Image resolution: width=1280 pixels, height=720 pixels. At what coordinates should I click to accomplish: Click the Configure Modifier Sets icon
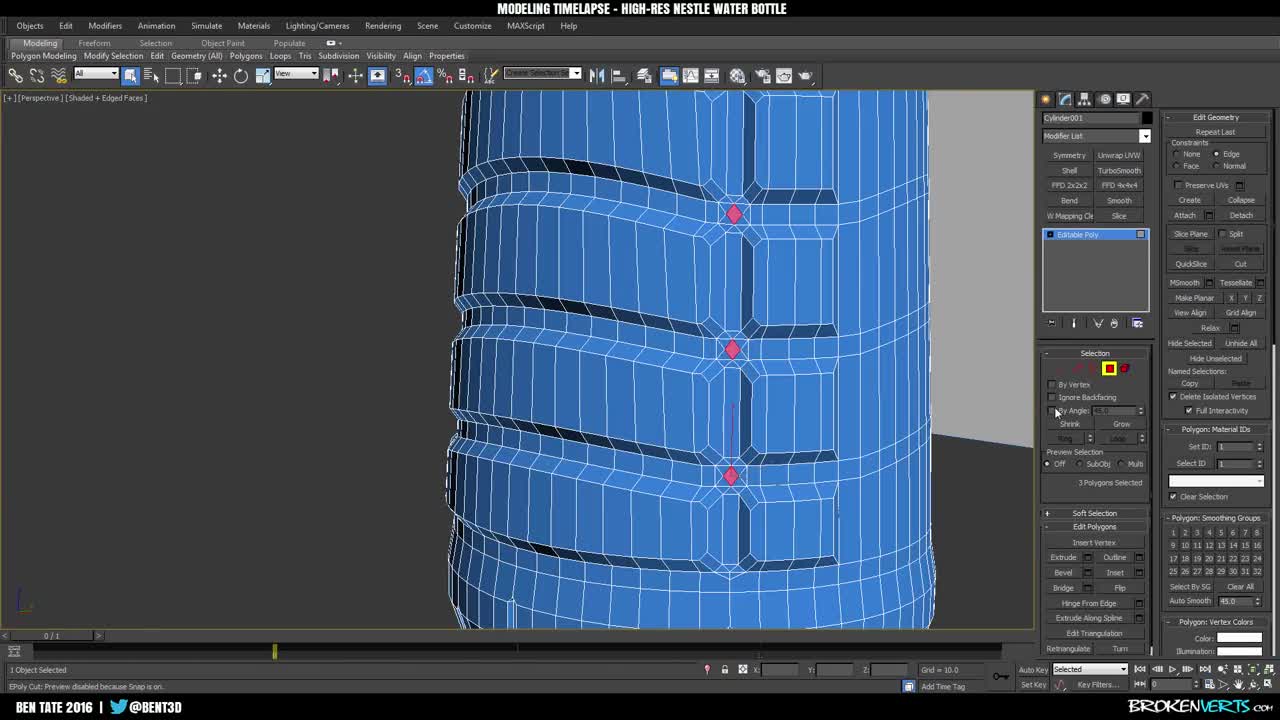pos(1138,323)
